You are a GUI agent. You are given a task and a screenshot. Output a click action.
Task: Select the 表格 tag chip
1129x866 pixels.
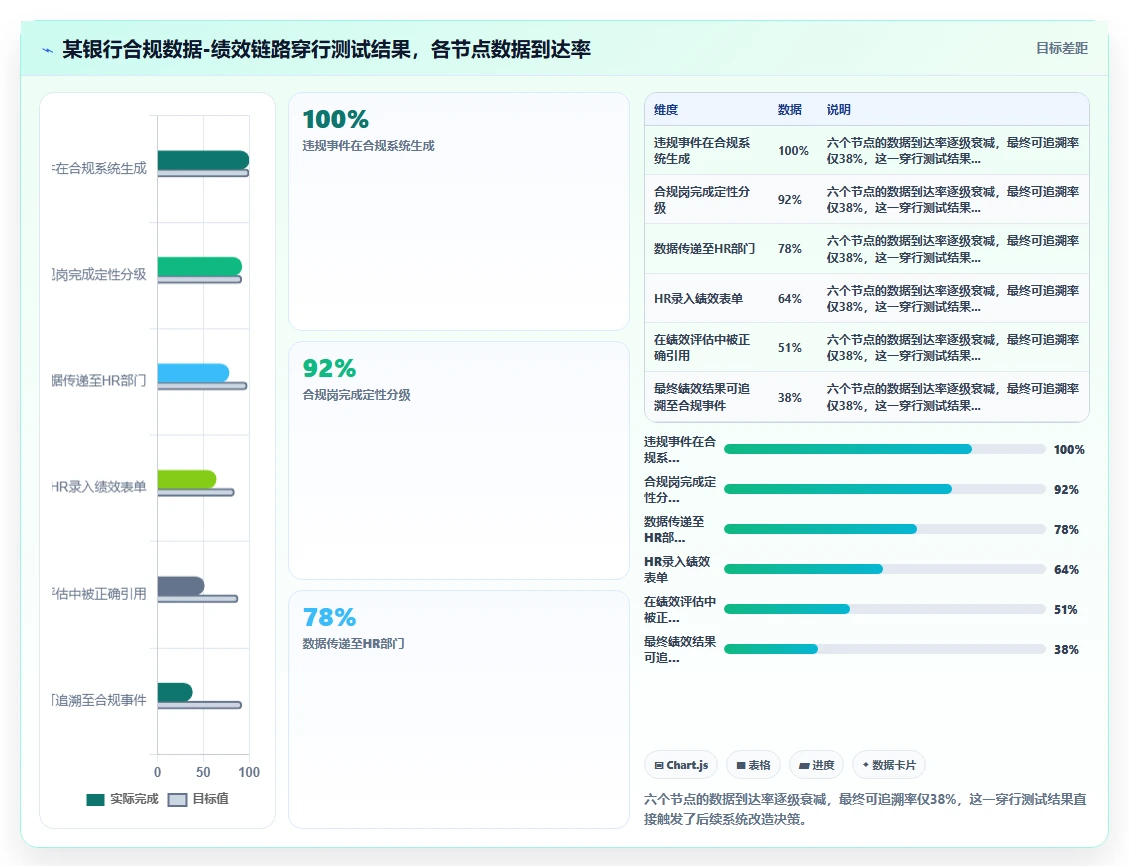(x=753, y=765)
